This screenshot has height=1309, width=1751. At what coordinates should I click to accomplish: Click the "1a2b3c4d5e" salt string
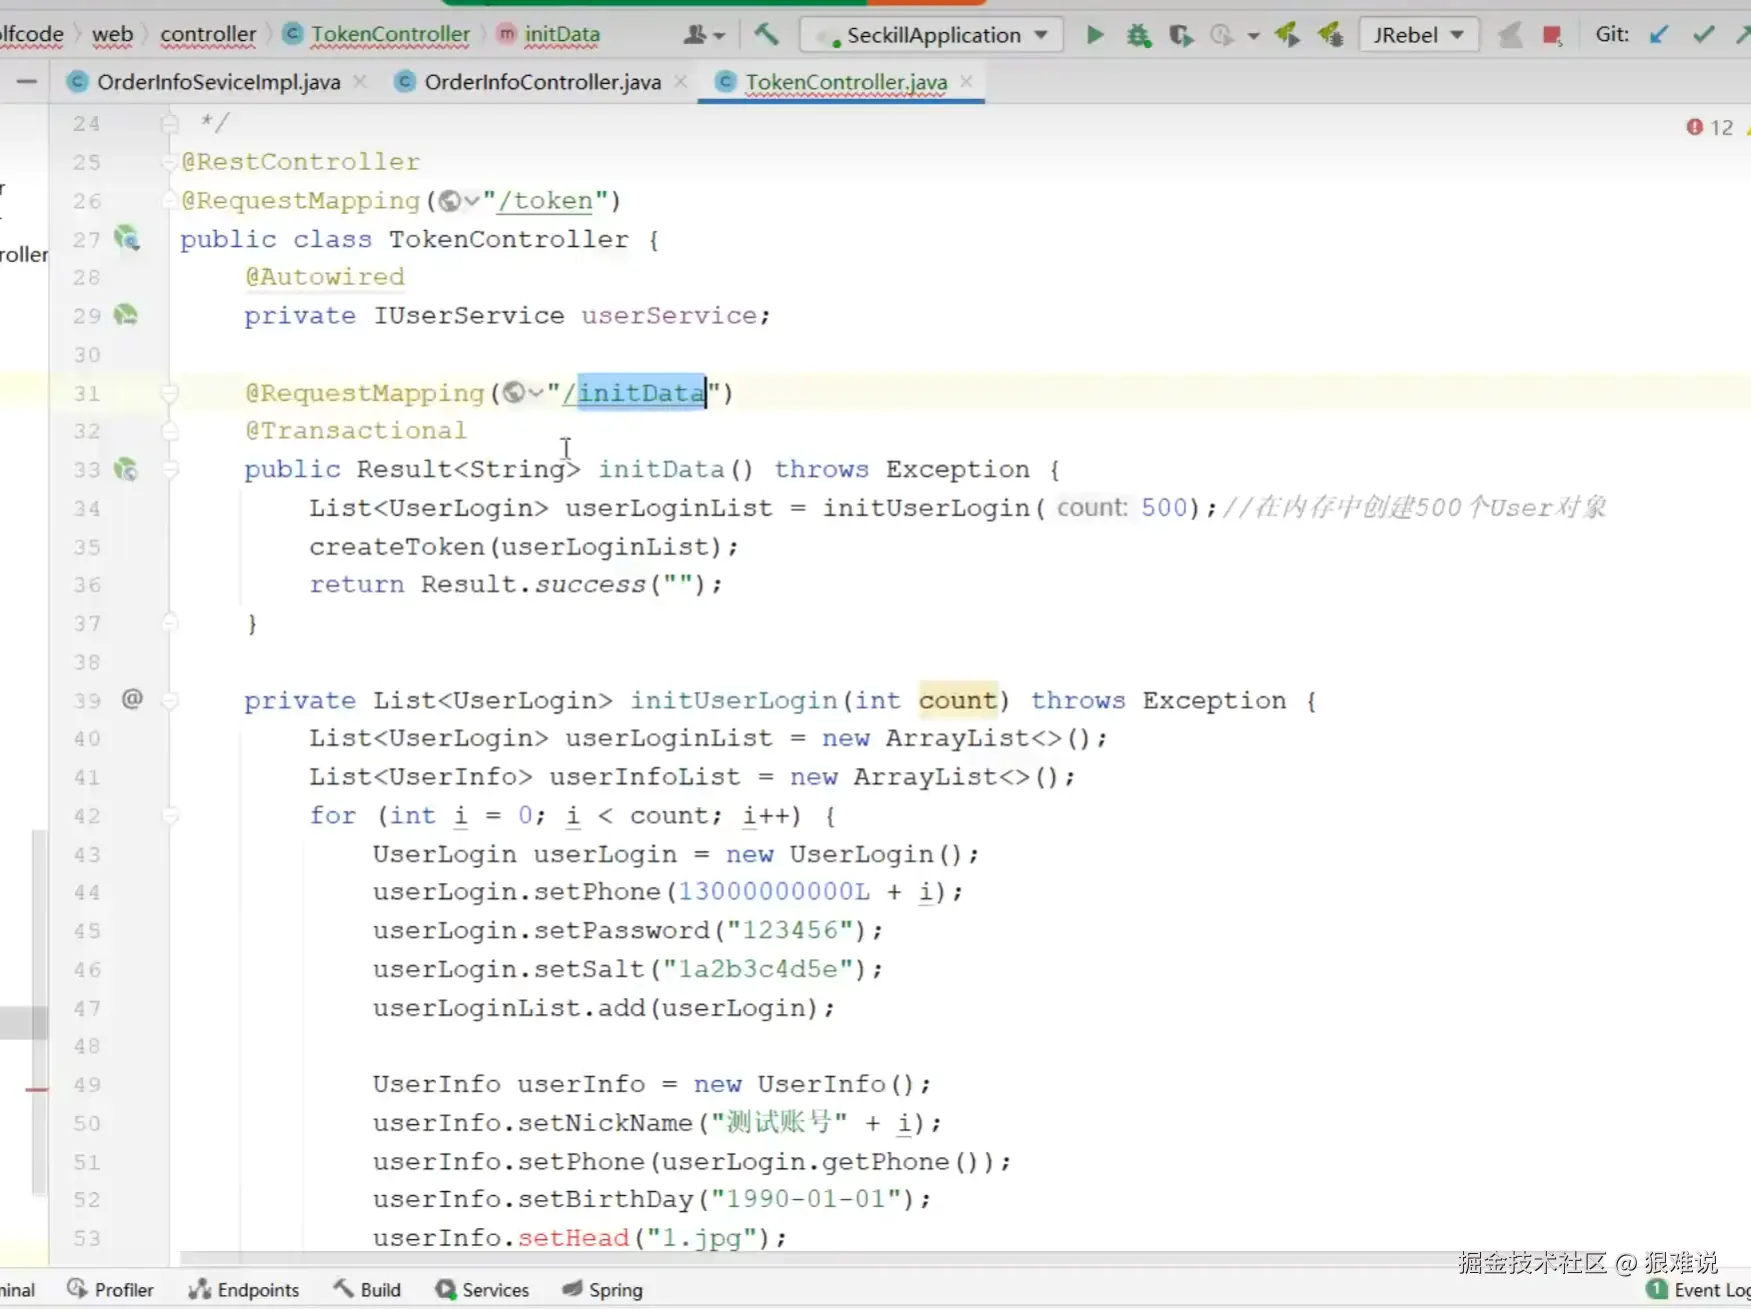coord(759,969)
